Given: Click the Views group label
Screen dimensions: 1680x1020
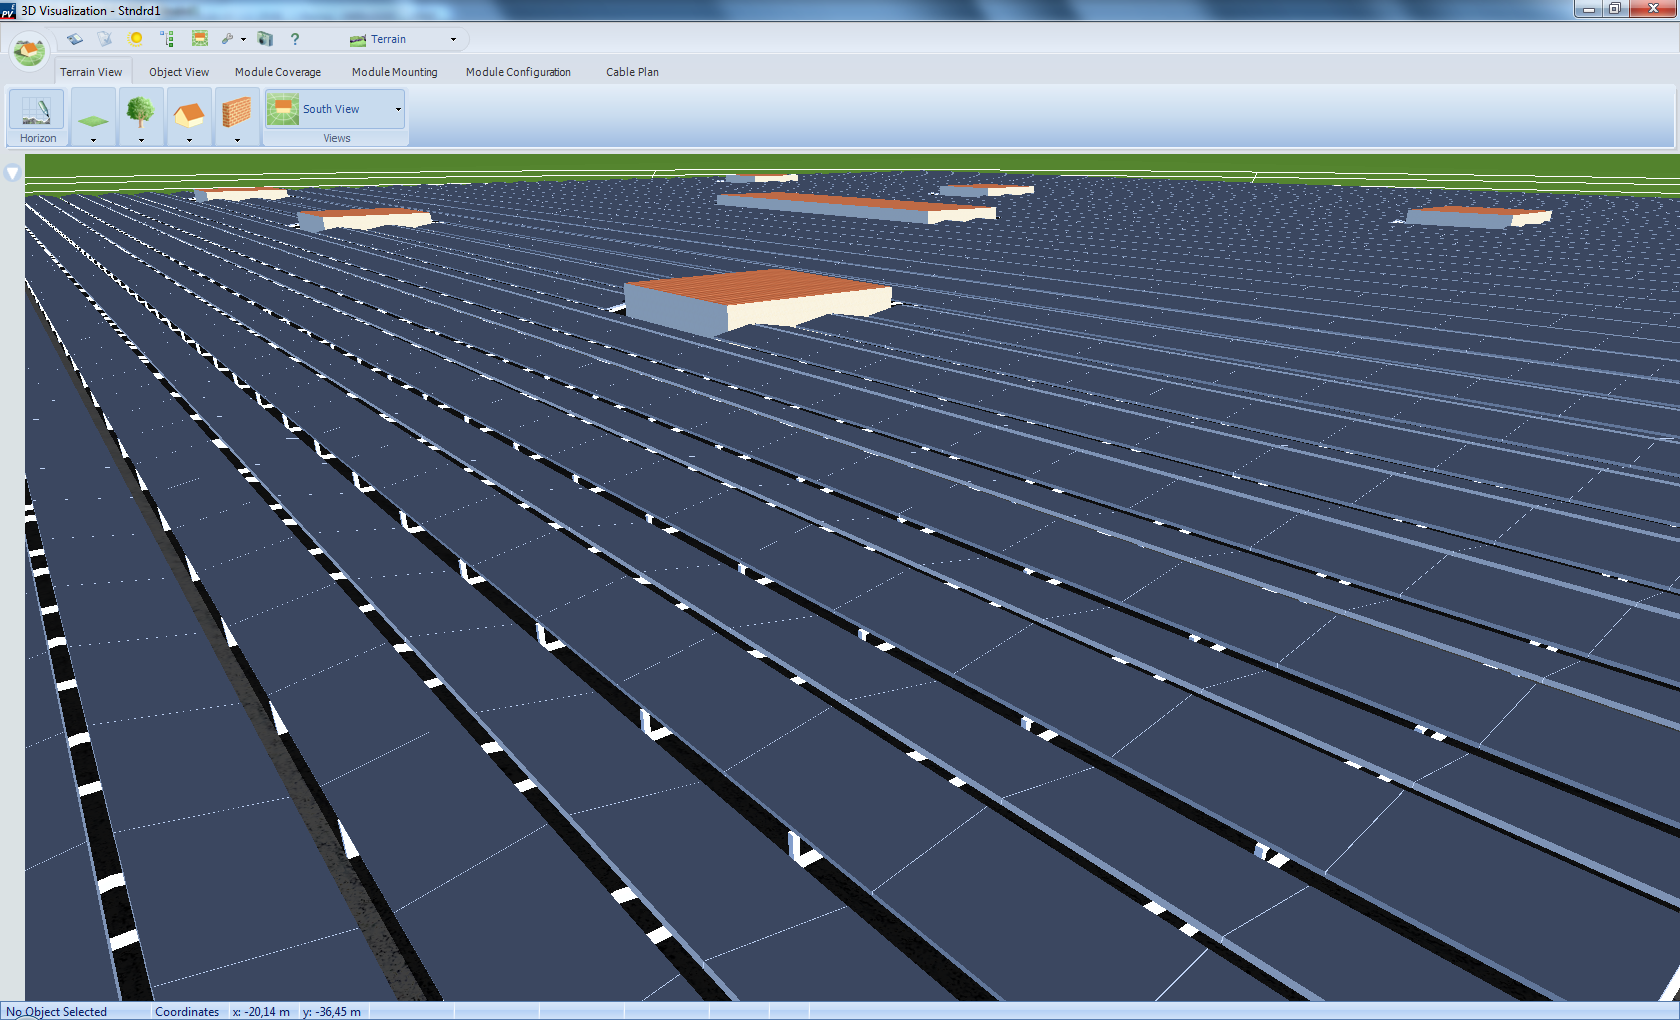Looking at the screenshot, I should [337, 138].
